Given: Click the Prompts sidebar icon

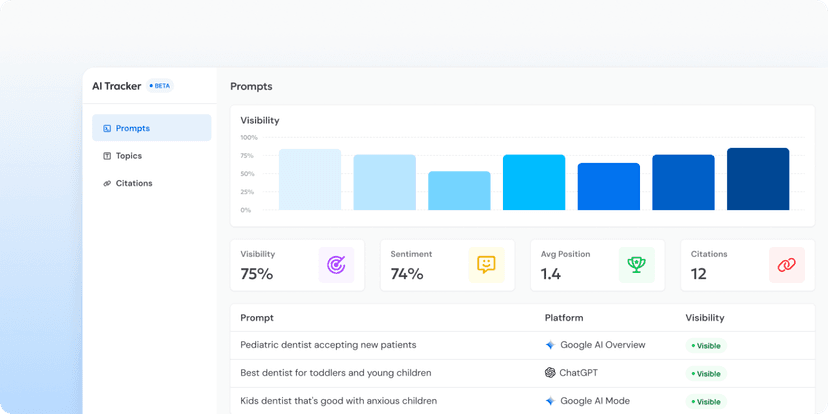Looking at the screenshot, I should [x=107, y=128].
